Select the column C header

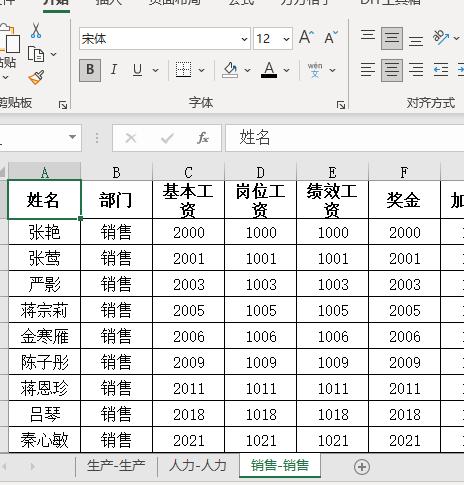tap(189, 172)
